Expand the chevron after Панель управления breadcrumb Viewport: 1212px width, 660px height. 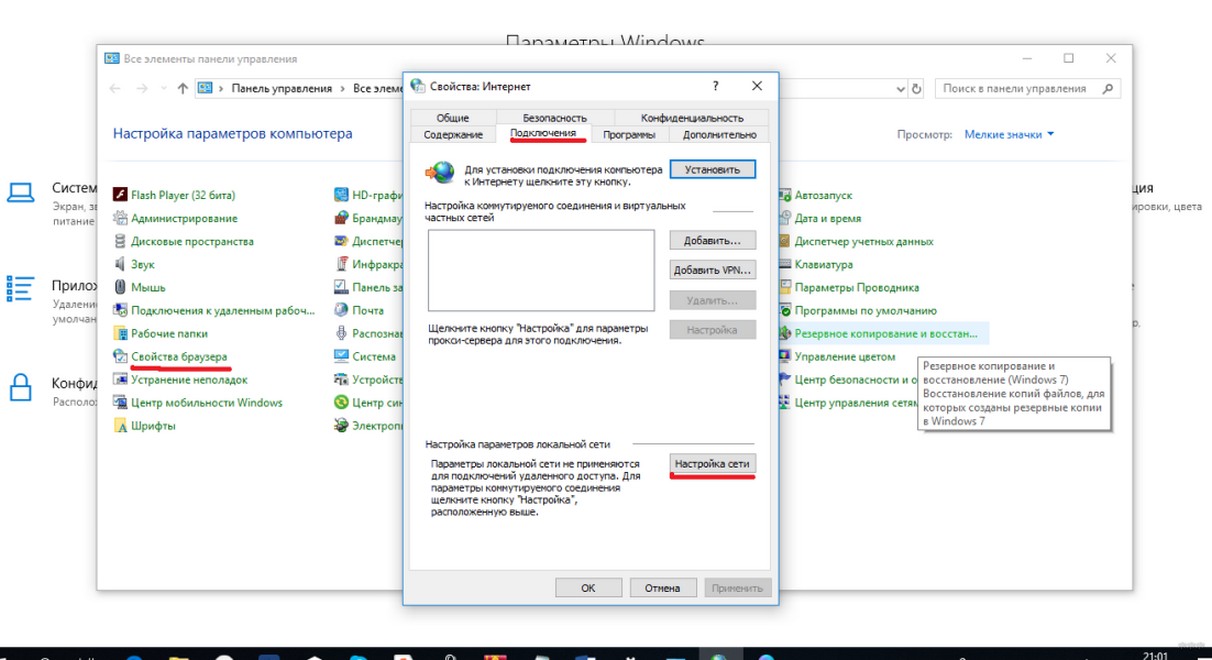tap(342, 89)
